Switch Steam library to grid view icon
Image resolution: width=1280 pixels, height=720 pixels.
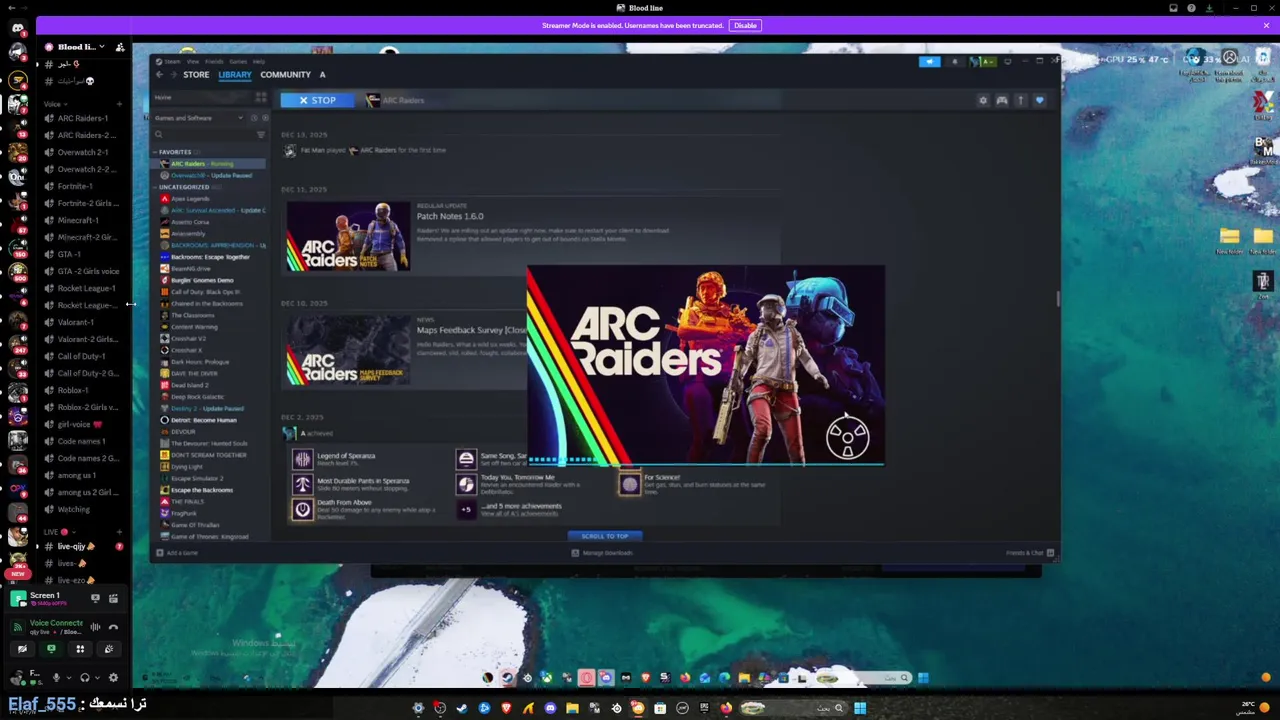pyautogui.click(x=261, y=97)
